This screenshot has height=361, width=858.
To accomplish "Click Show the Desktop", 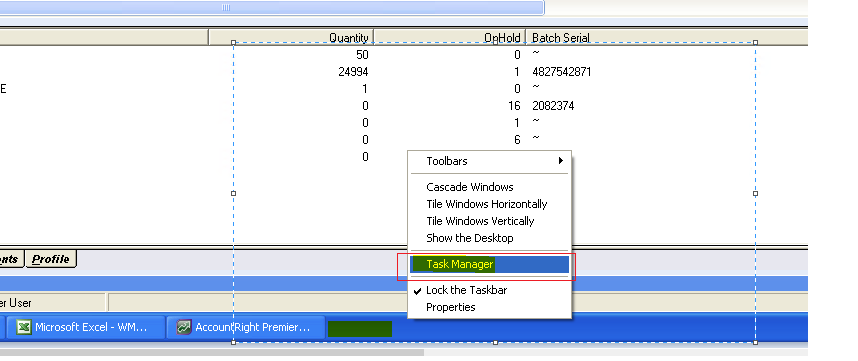I will pyautogui.click(x=490, y=238).
